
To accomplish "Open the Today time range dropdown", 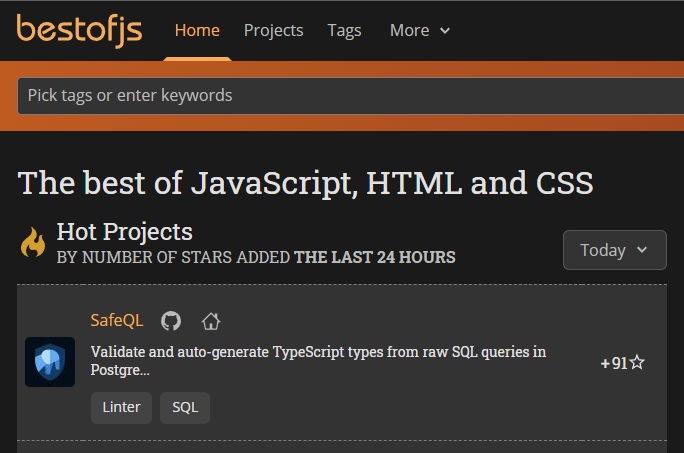I will pyautogui.click(x=615, y=250).
